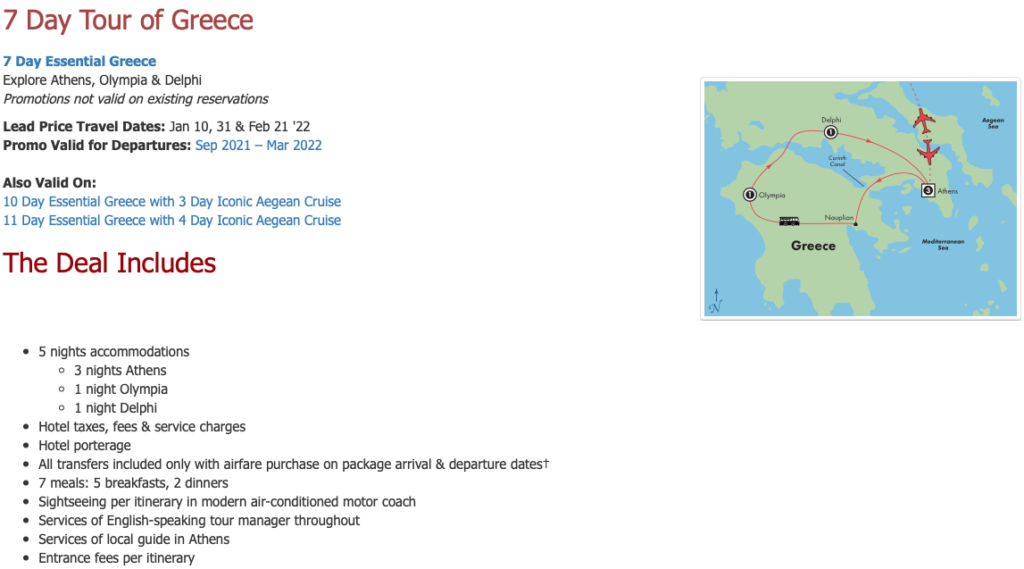Image resolution: width=1024 pixels, height=569 pixels.
Task: Click the Mediterranean Sea label on the map
Action: point(943,244)
